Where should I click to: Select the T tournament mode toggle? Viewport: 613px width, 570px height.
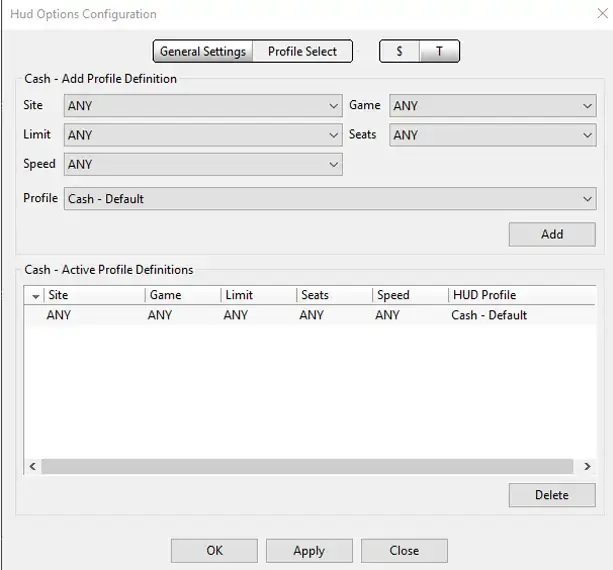coord(439,51)
